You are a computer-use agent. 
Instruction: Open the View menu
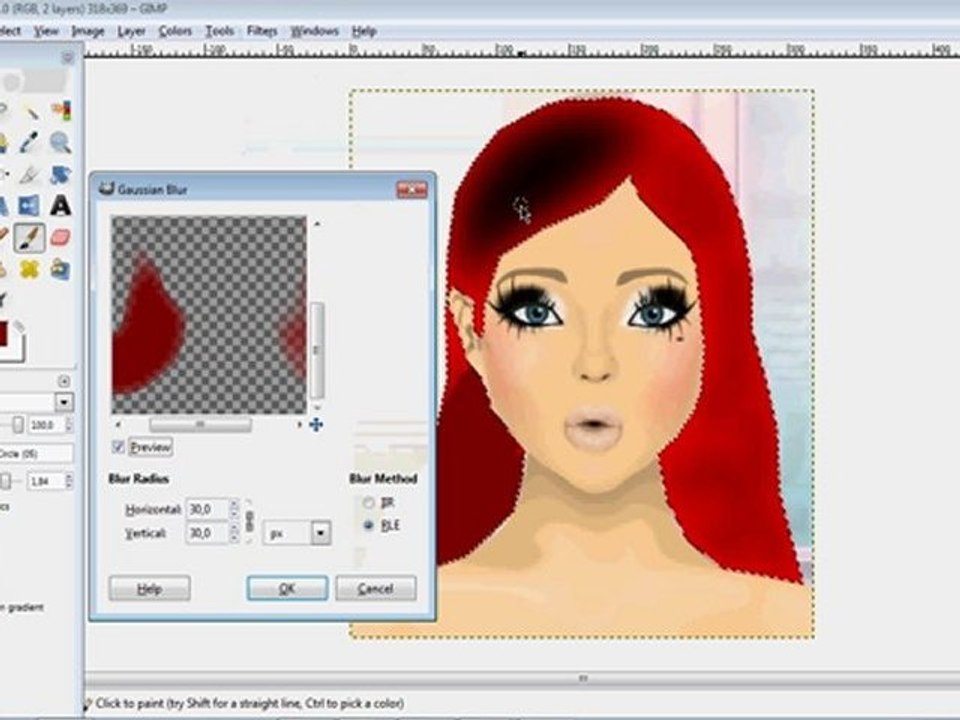tap(46, 31)
